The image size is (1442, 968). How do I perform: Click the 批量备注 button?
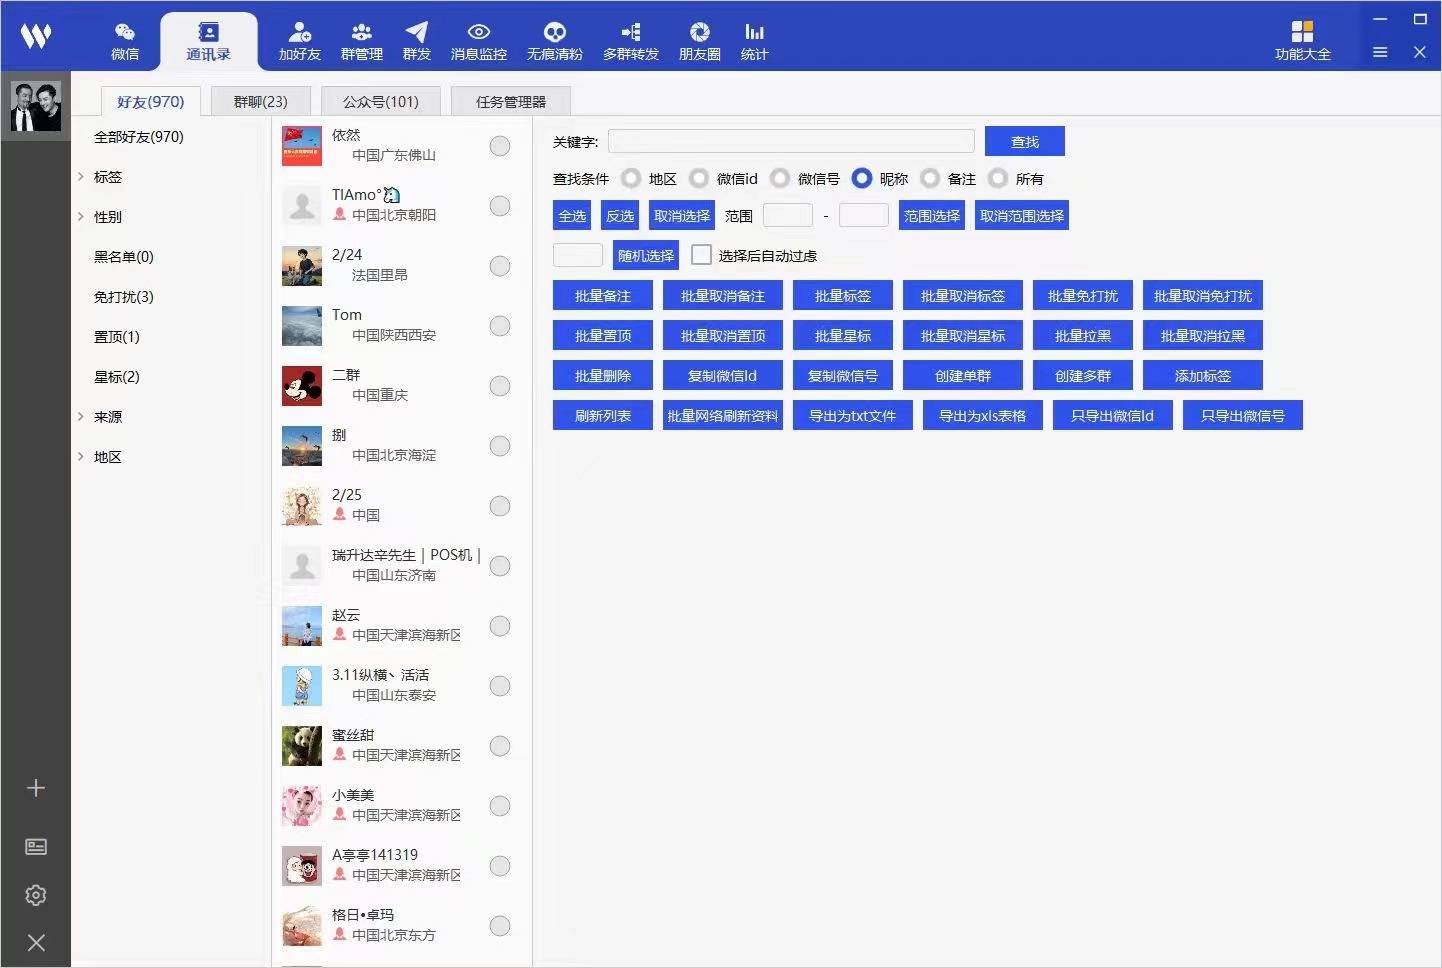pos(603,295)
